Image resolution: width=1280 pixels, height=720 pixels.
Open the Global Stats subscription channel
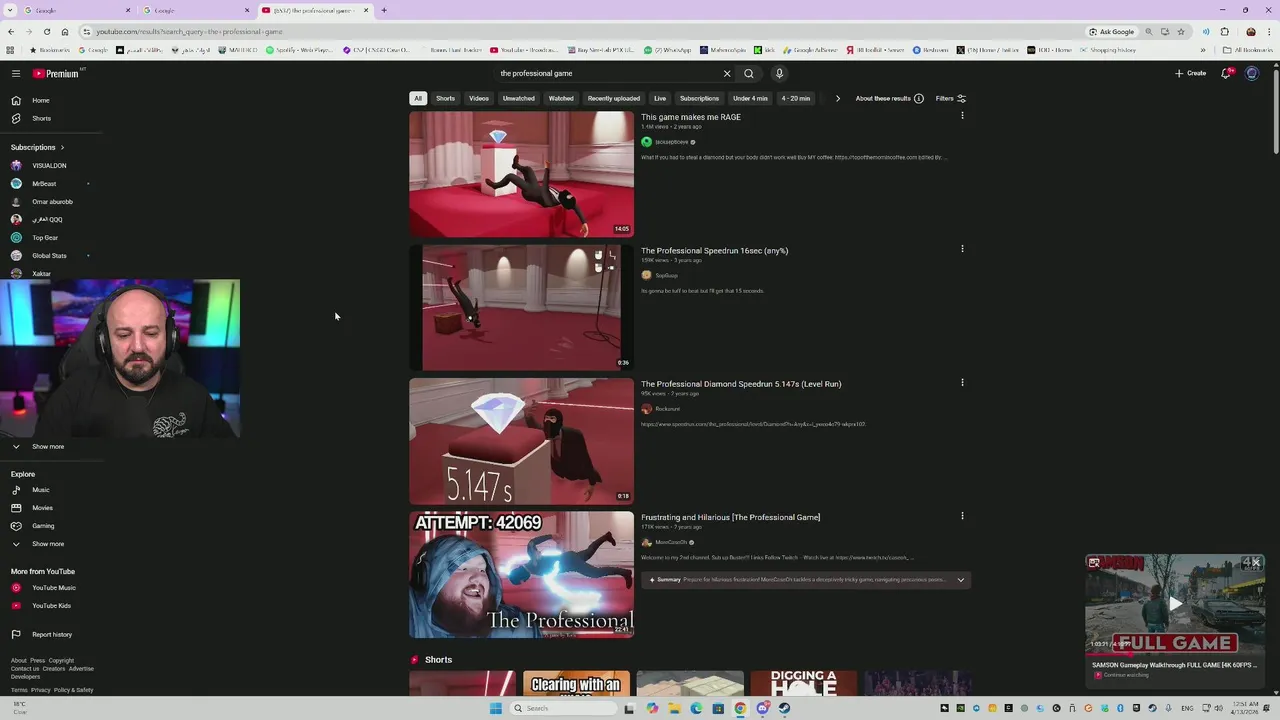49,256
